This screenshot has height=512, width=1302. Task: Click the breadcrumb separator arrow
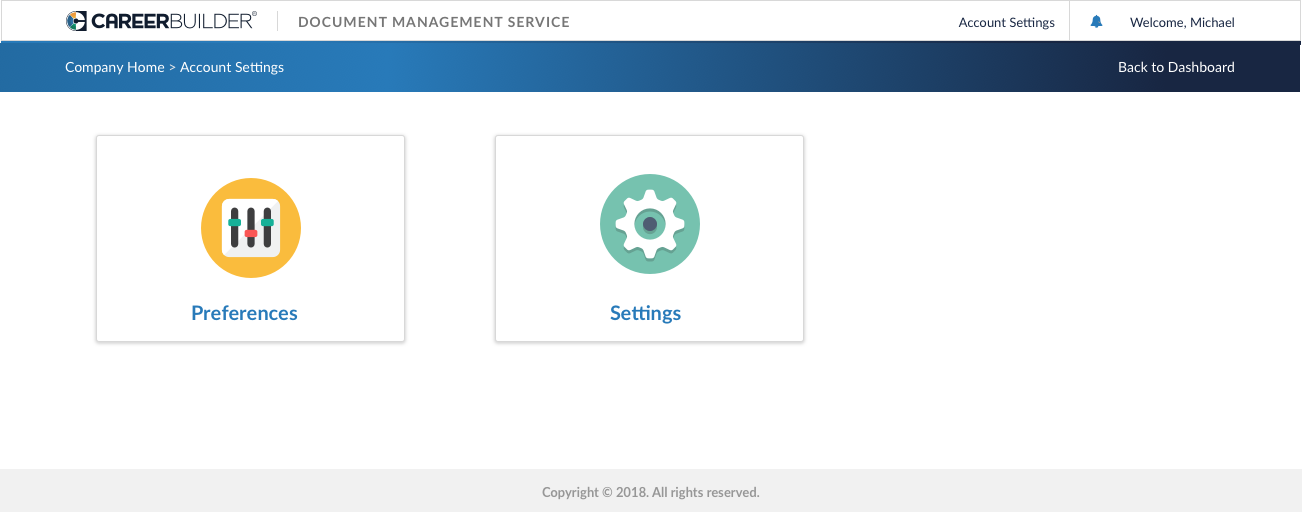pyautogui.click(x=172, y=67)
